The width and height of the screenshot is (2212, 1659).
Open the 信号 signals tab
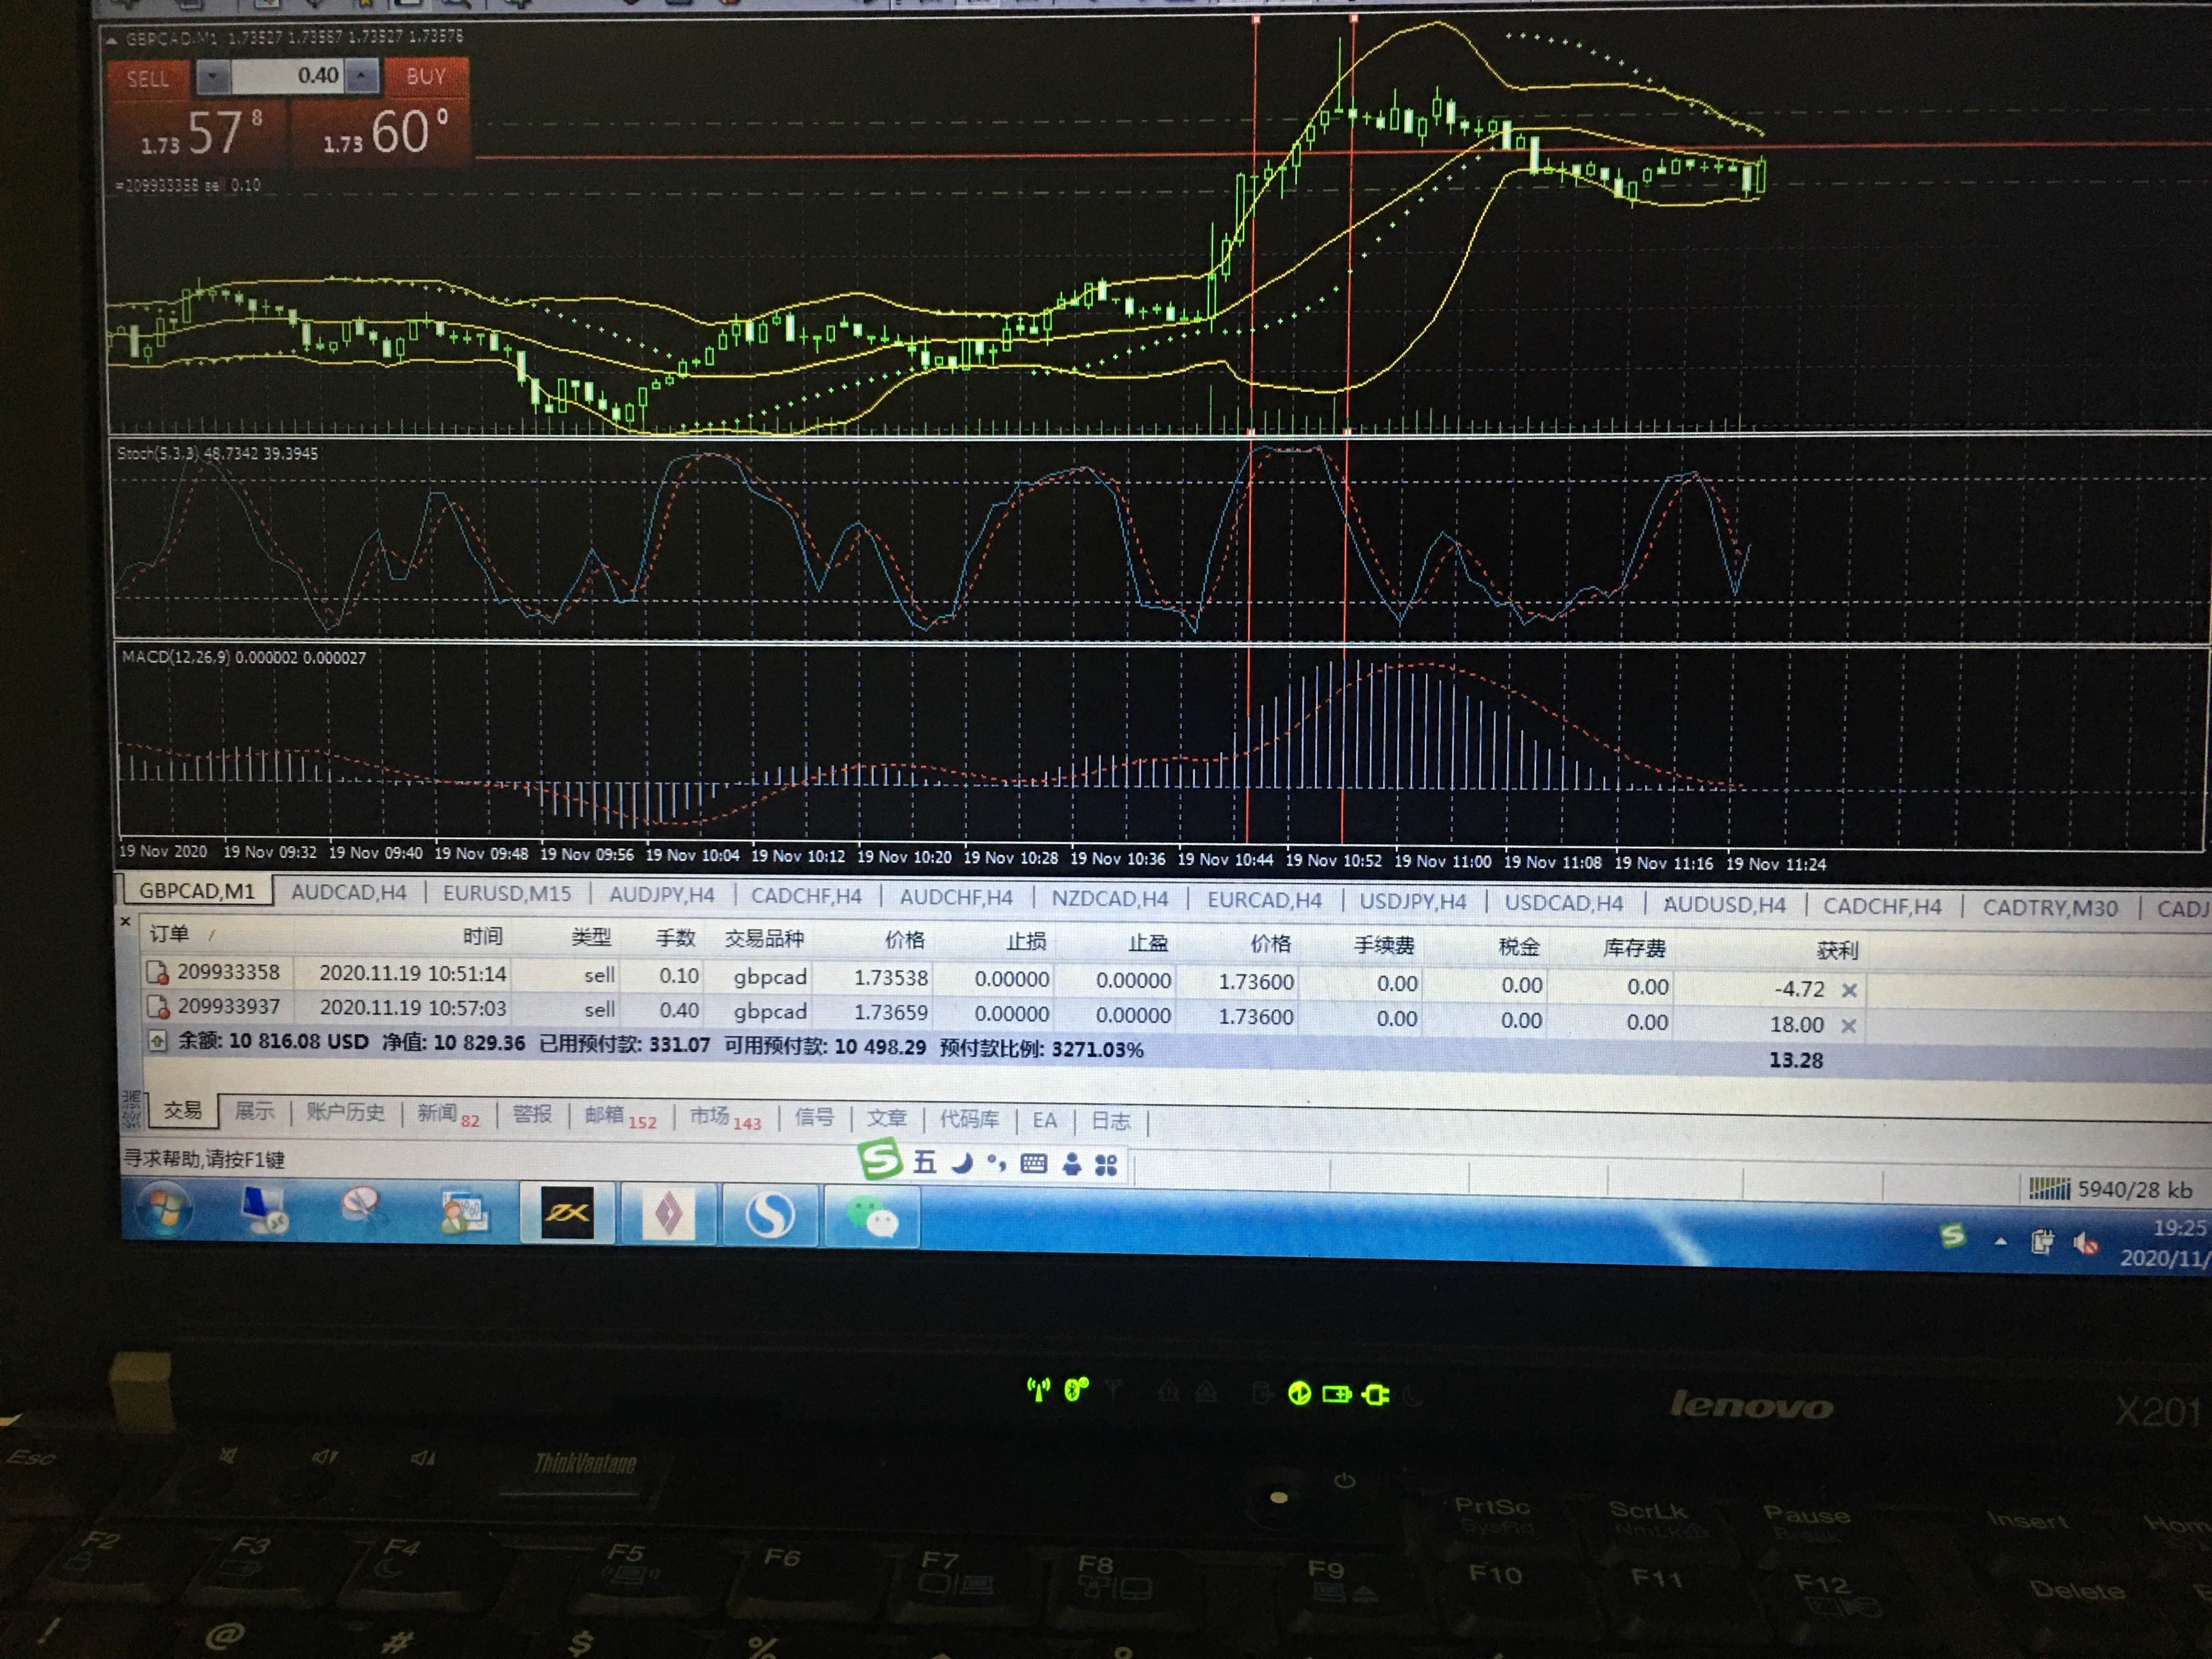click(814, 1117)
